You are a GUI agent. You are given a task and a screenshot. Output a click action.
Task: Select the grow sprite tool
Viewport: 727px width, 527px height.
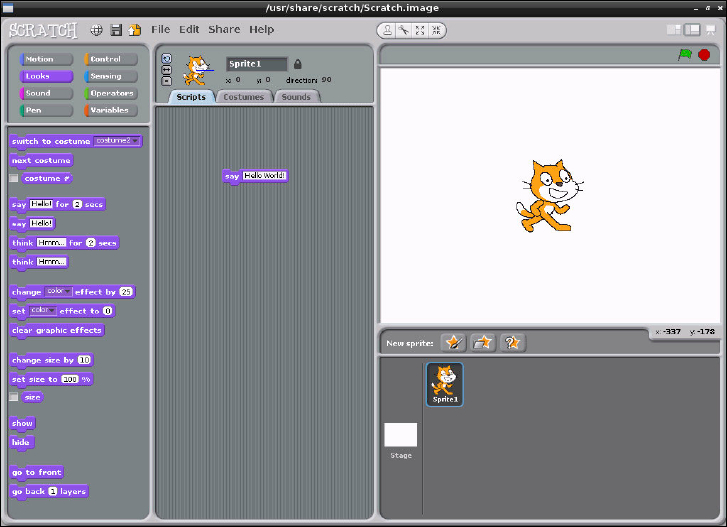(x=420, y=30)
